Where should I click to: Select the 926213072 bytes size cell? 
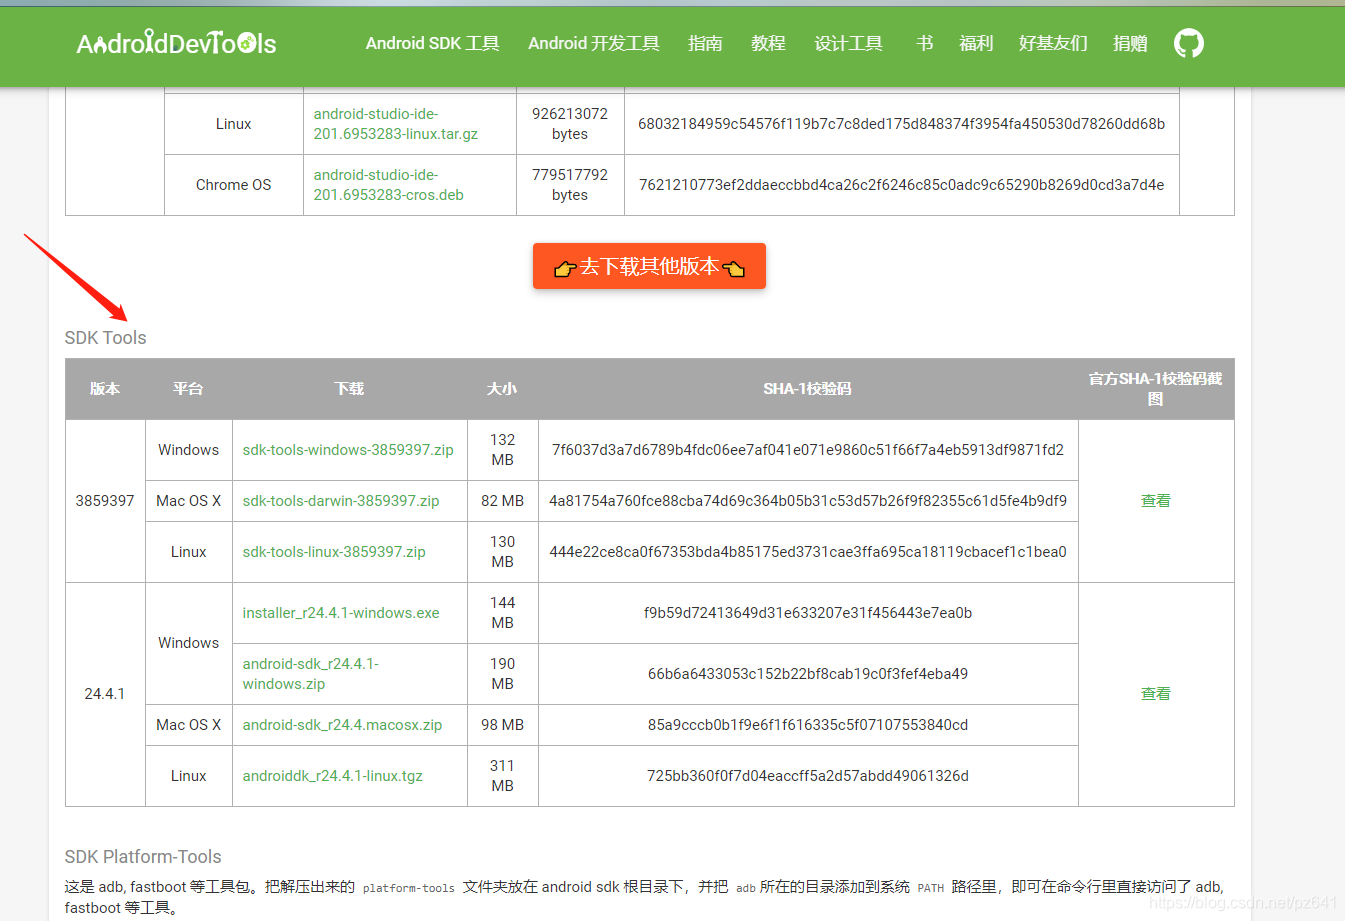pos(570,124)
